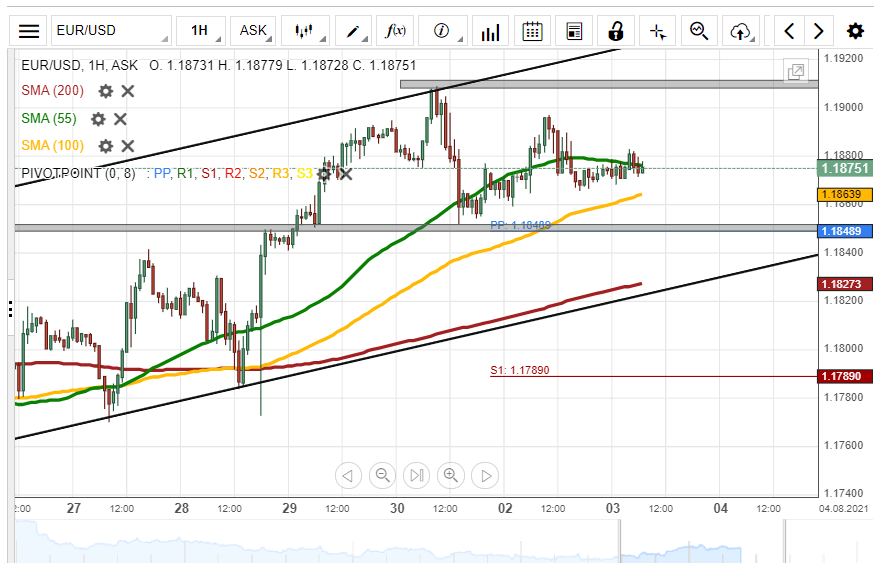Select the gray horizontal zone at 1.18489
Screen dimensions: 881x570
[x=416, y=228]
